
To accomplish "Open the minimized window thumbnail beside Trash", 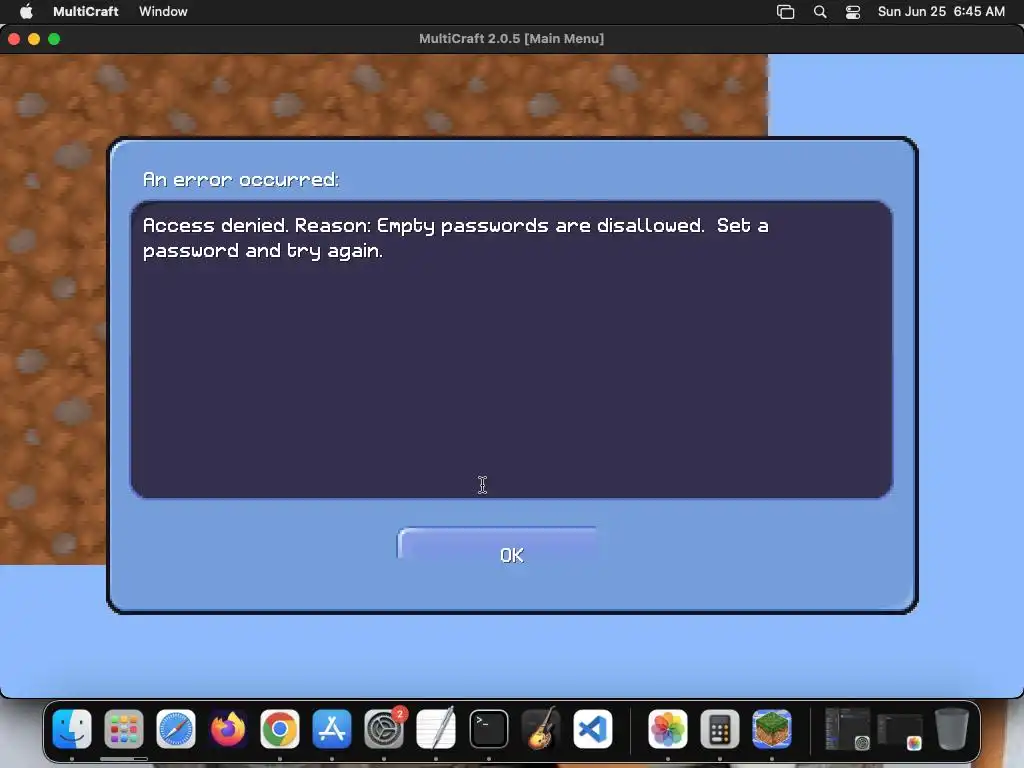I will pos(900,731).
